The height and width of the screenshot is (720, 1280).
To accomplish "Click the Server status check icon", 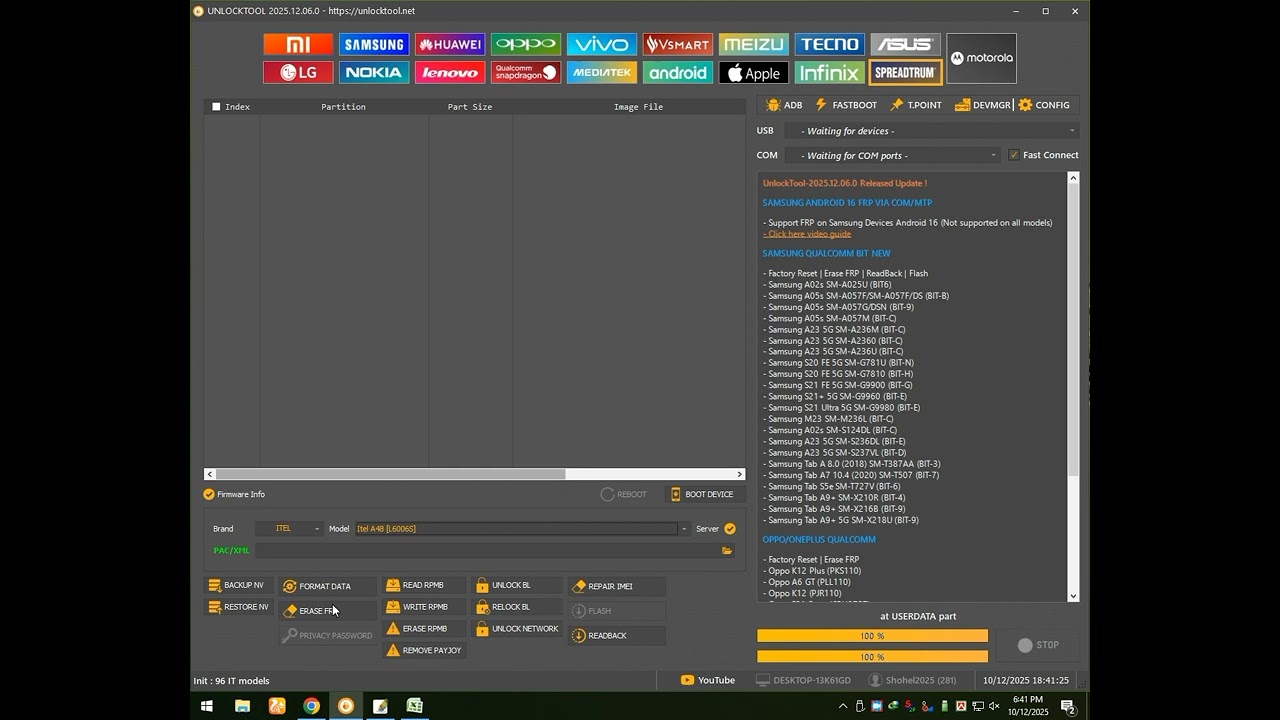I will click(x=730, y=529).
